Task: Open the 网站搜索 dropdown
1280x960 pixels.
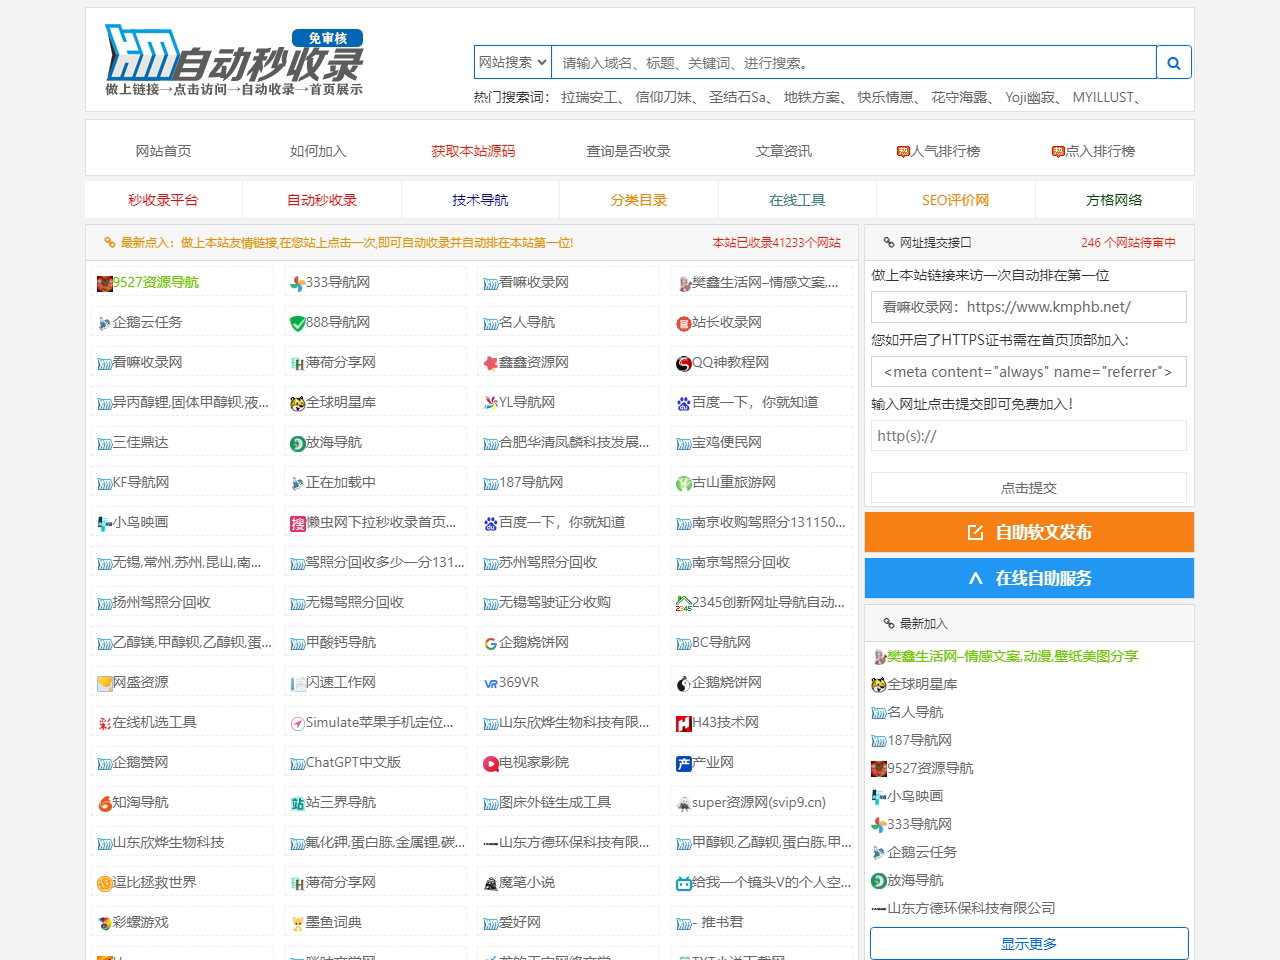Action: tap(511, 61)
